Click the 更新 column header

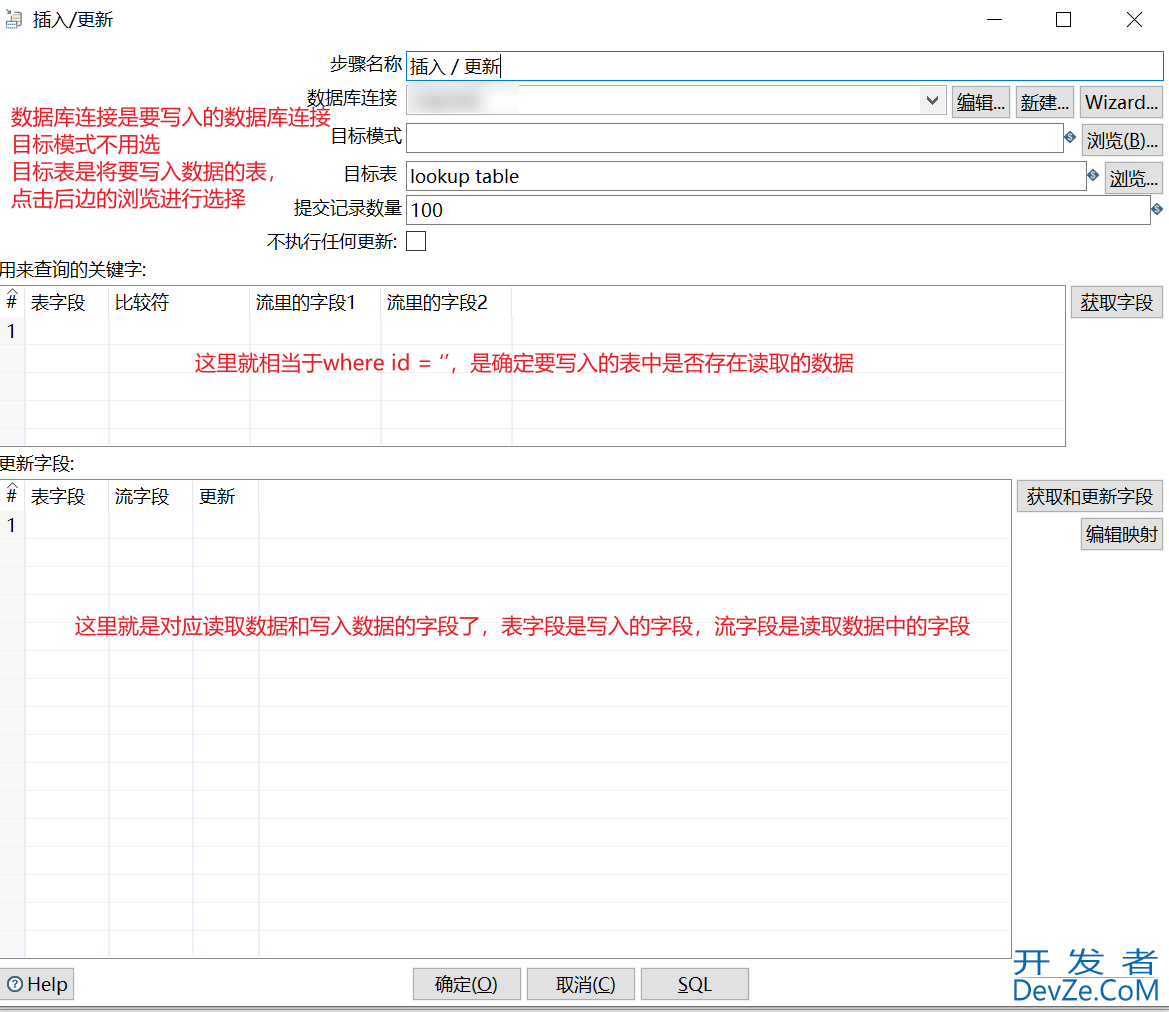[x=225, y=496]
